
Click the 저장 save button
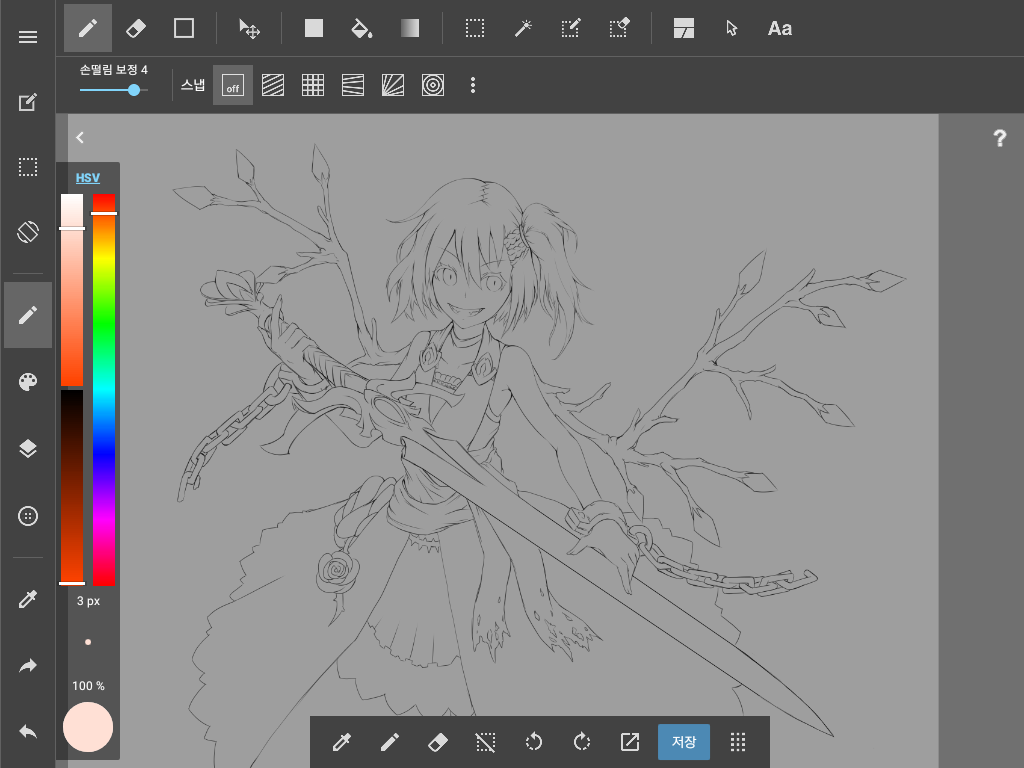(x=684, y=742)
